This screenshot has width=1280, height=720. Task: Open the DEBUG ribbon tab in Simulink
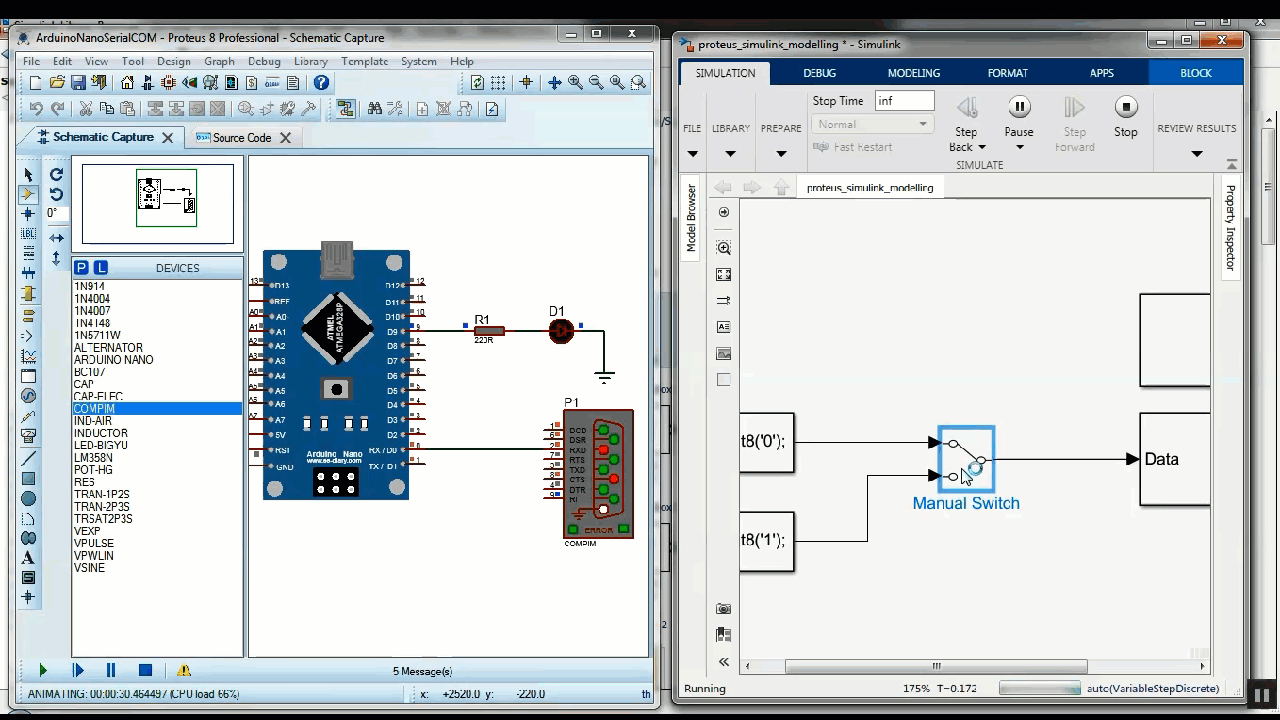point(819,73)
